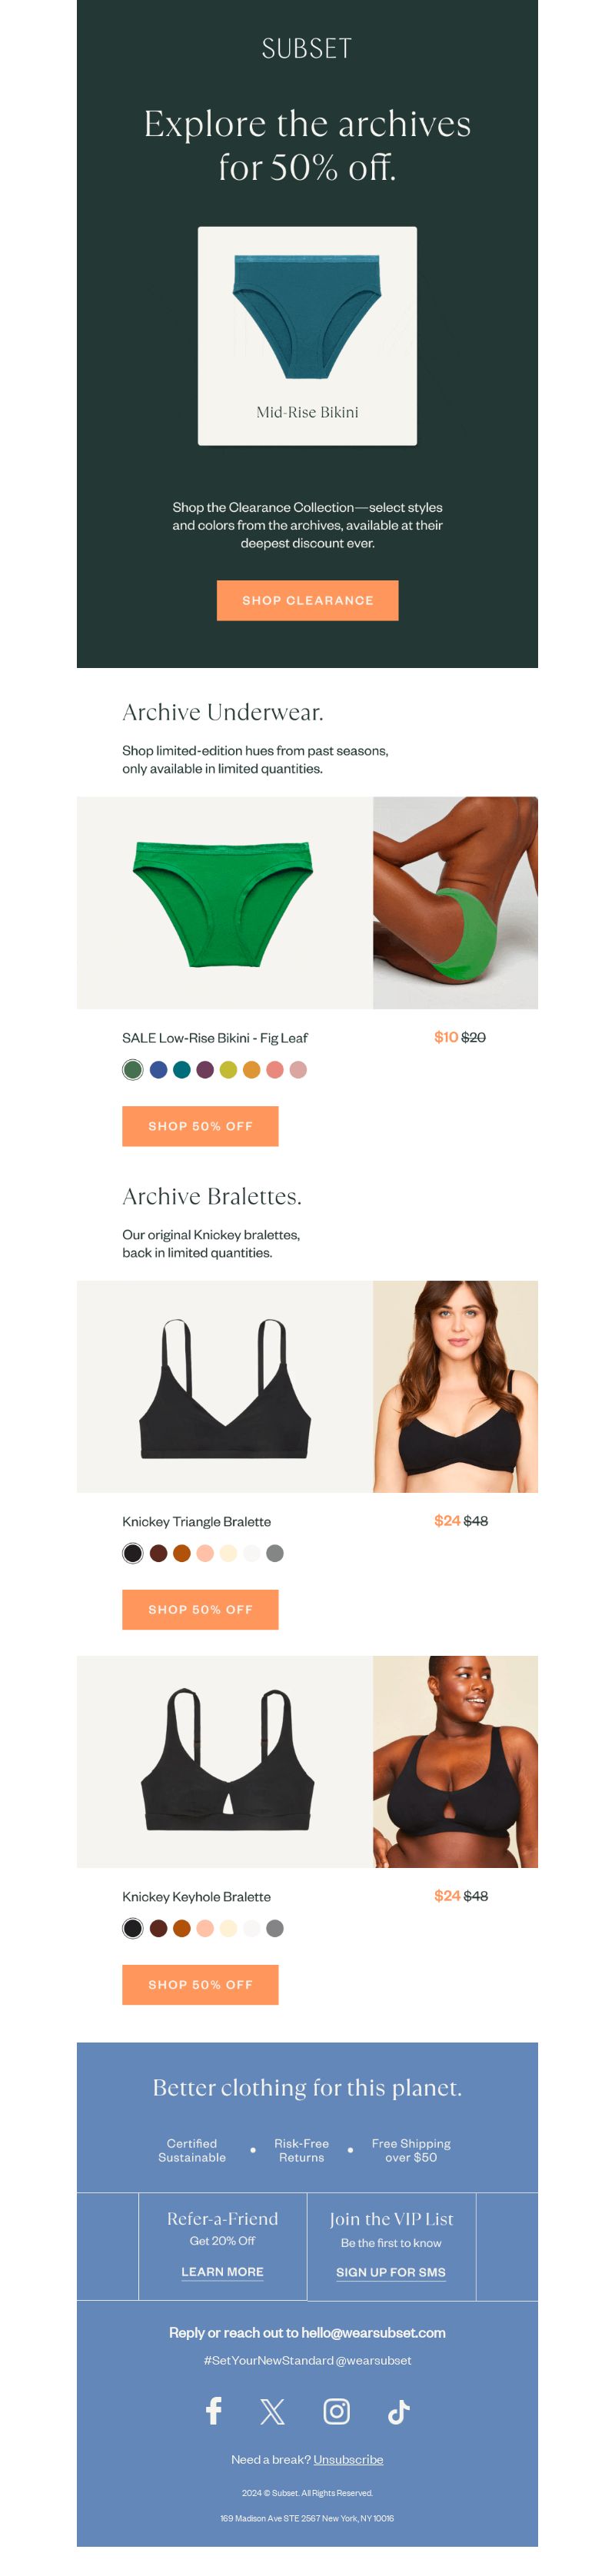Open the Knickey Keyhole Bralette model photo
615x2576 pixels.
455,1761
